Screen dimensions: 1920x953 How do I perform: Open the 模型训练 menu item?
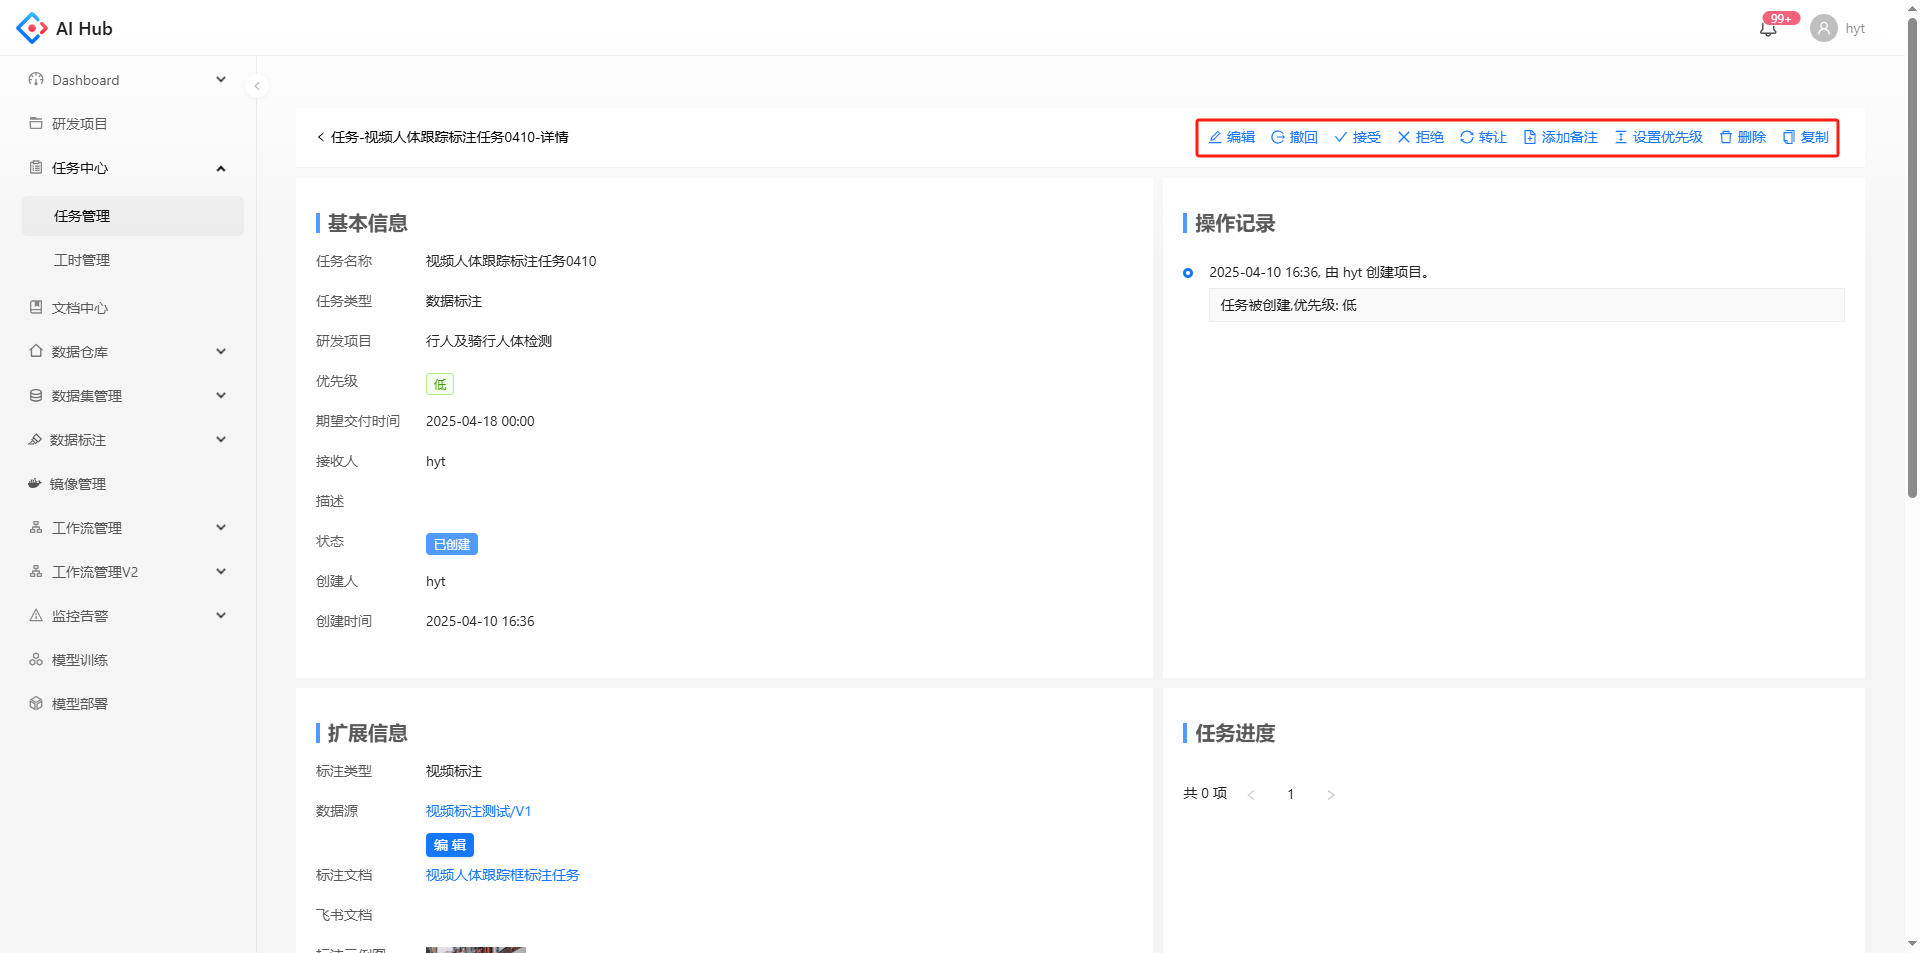coord(128,660)
